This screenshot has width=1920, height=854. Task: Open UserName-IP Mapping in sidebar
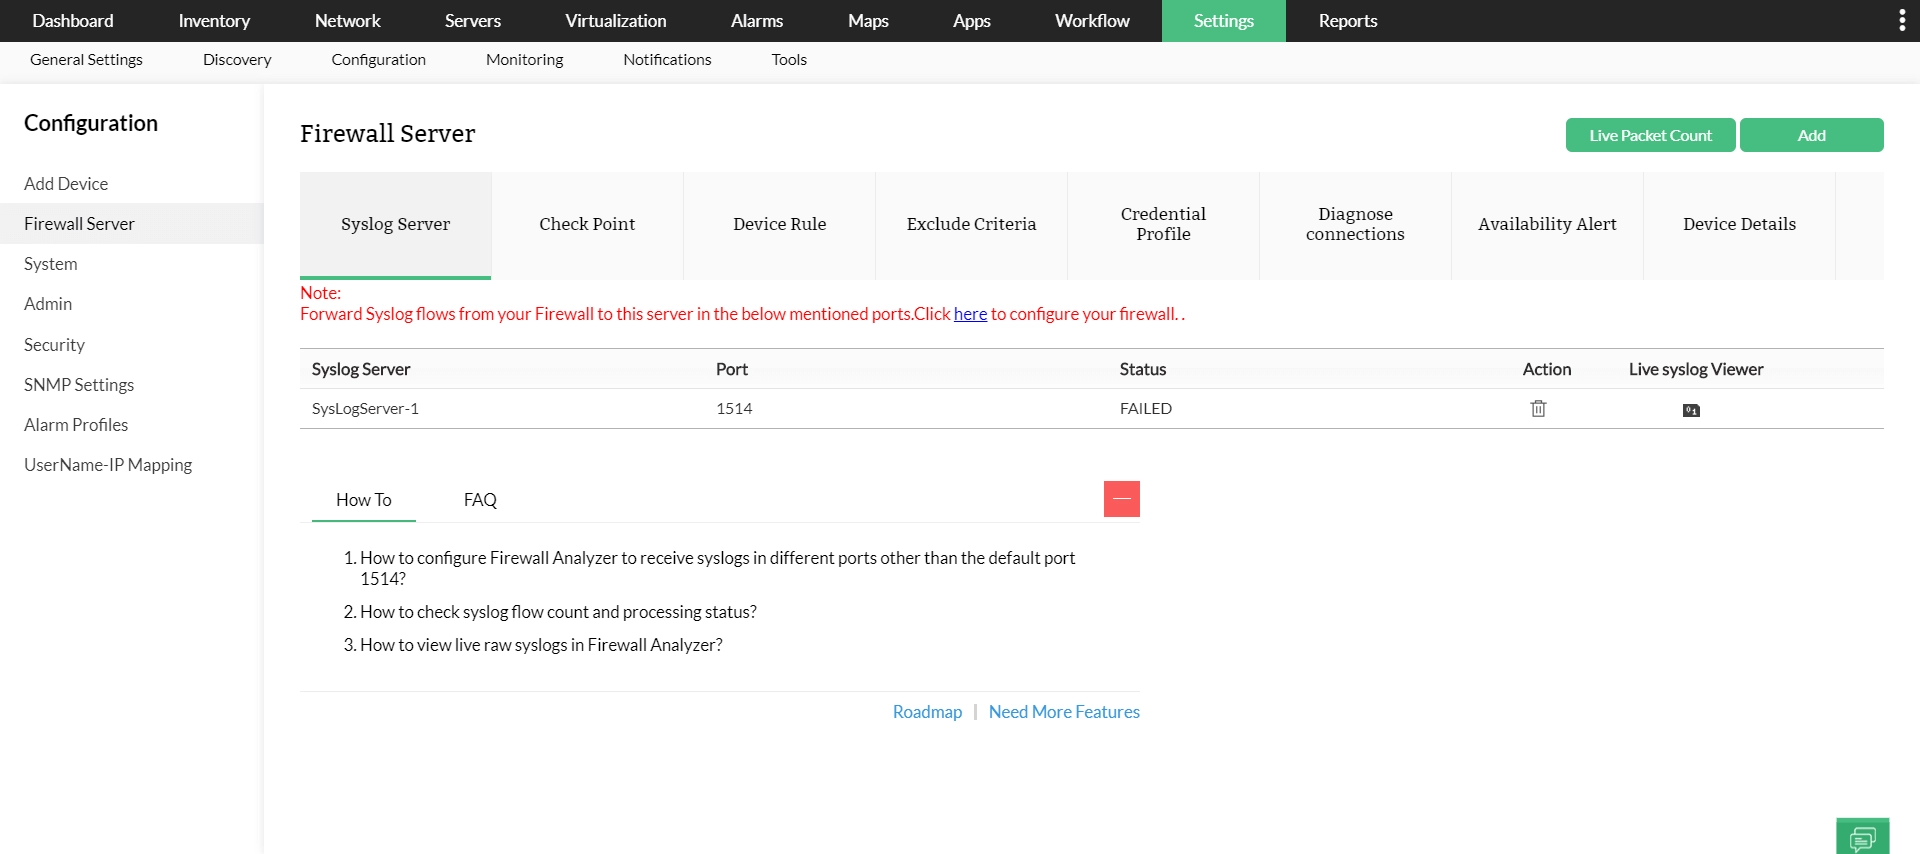point(131,465)
